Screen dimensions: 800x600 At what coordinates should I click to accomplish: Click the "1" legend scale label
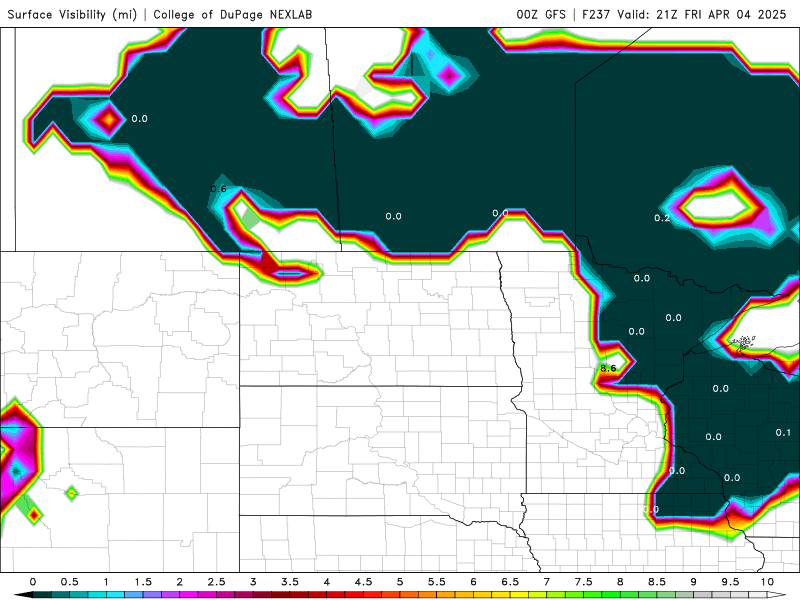point(106,582)
